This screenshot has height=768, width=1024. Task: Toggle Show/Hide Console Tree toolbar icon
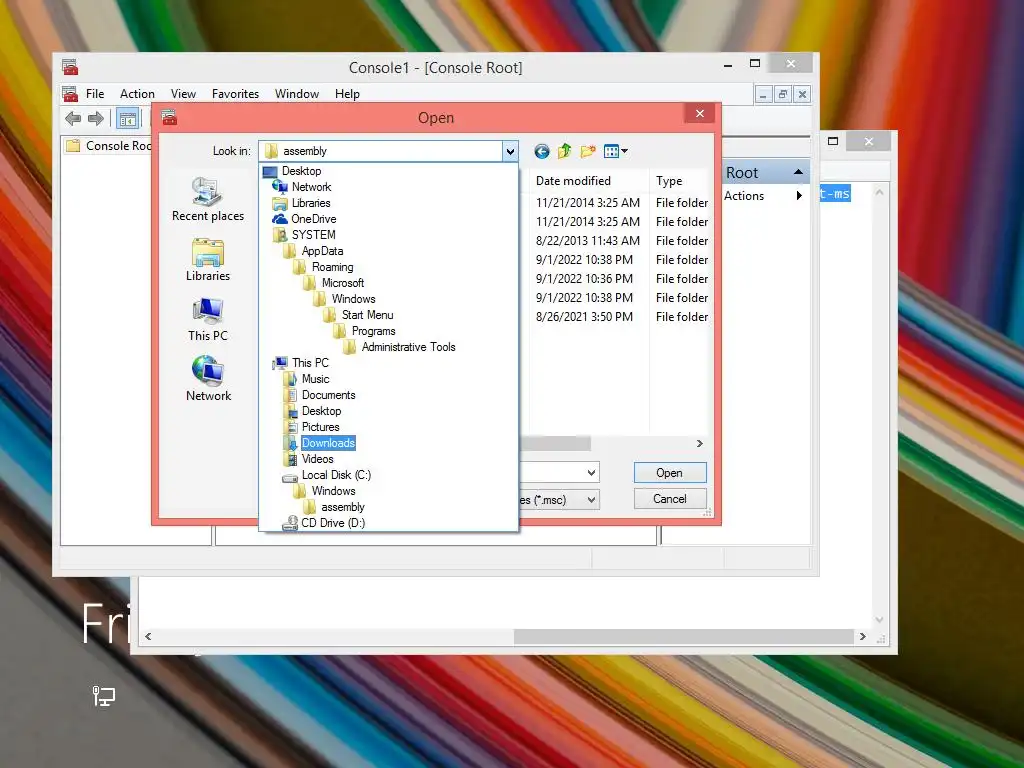click(x=128, y=119)
